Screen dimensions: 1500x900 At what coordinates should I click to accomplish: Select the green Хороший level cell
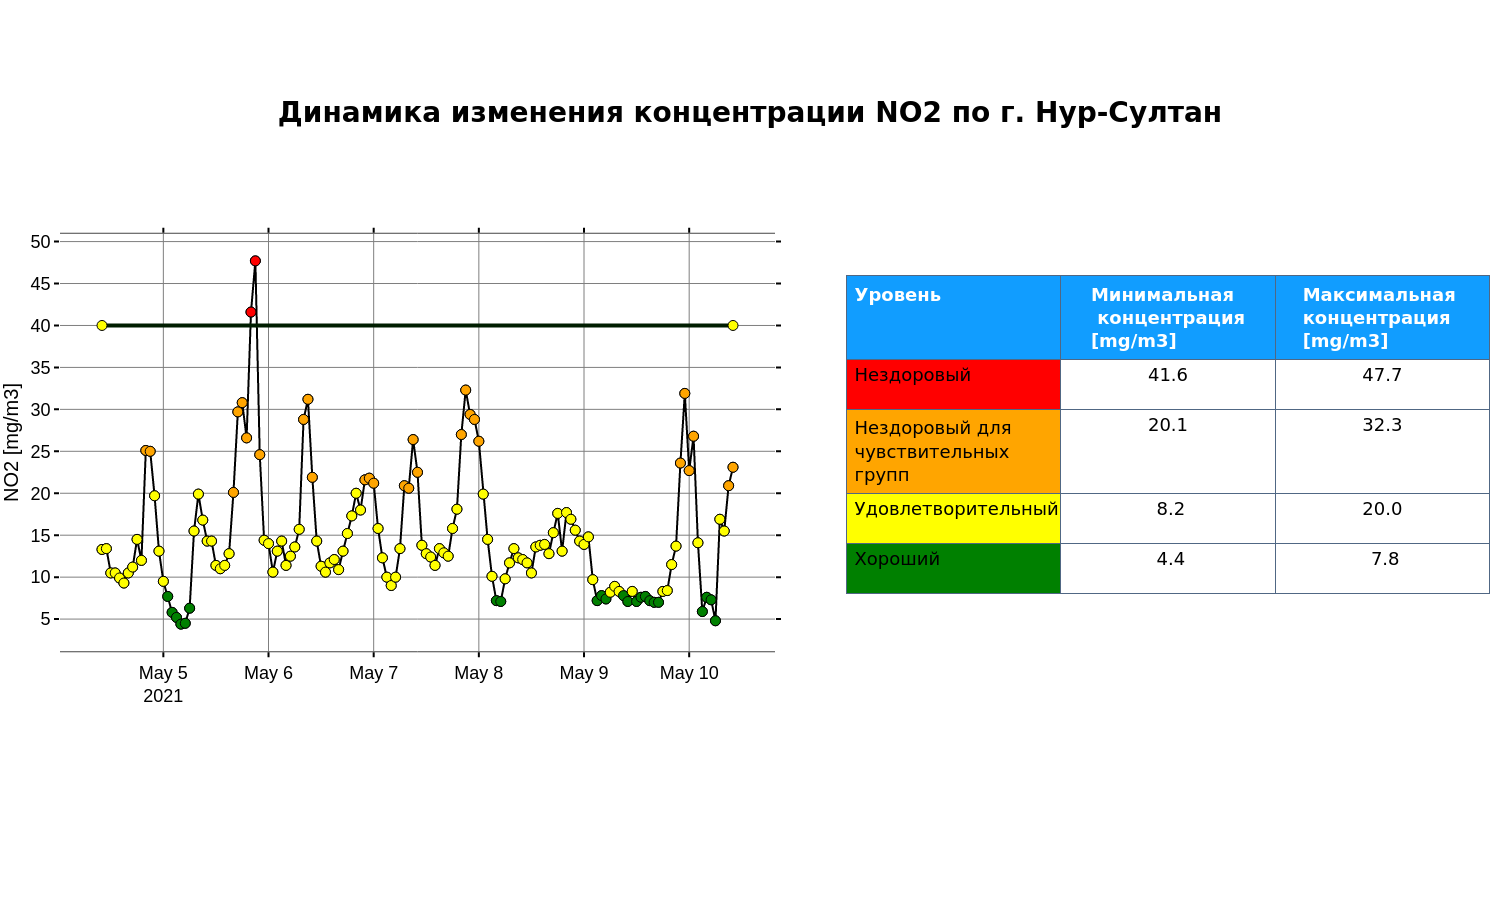coord(953,568)
